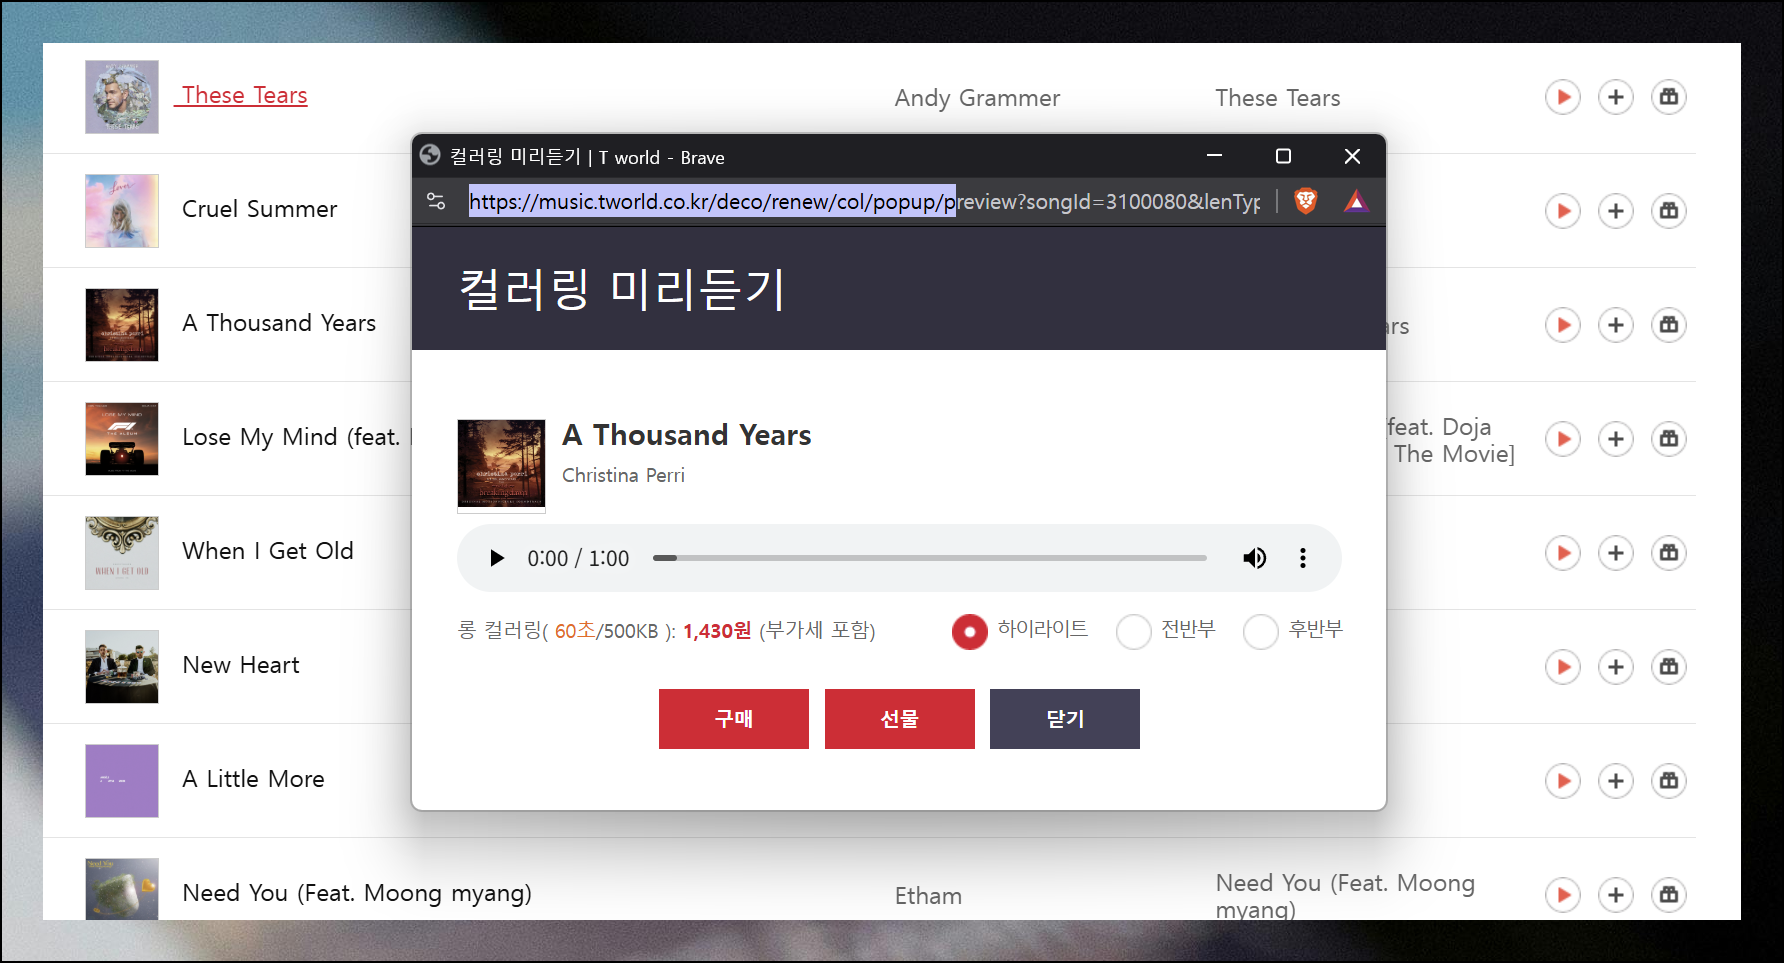
Task: Open Brave Rewards triangle icon
Action: click(1356, 201)
